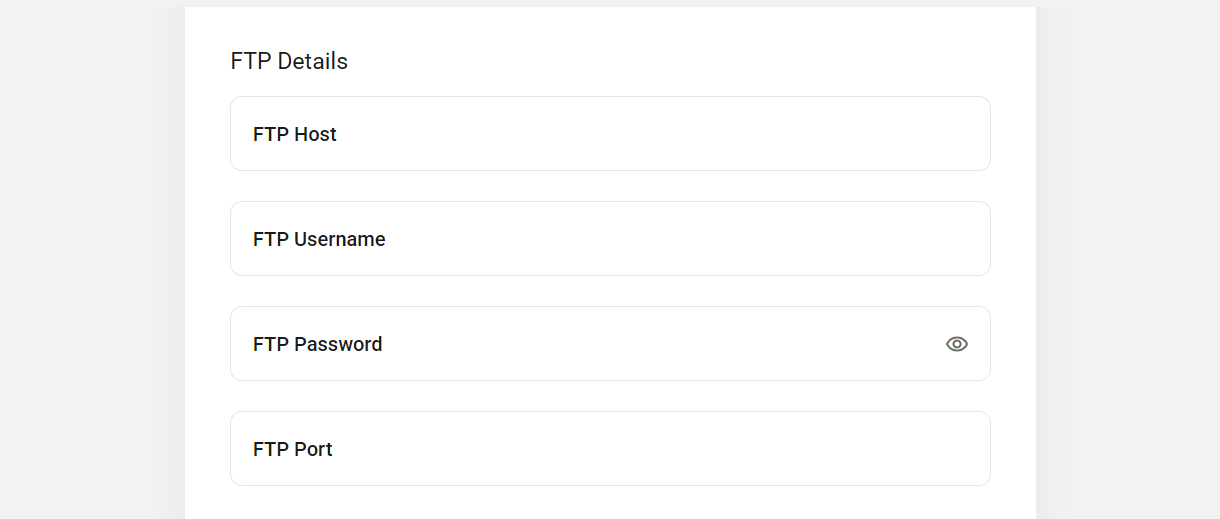This screenshot has width=1220, height=519.
Task: Click the gray page background left of form
Action: 92,260
